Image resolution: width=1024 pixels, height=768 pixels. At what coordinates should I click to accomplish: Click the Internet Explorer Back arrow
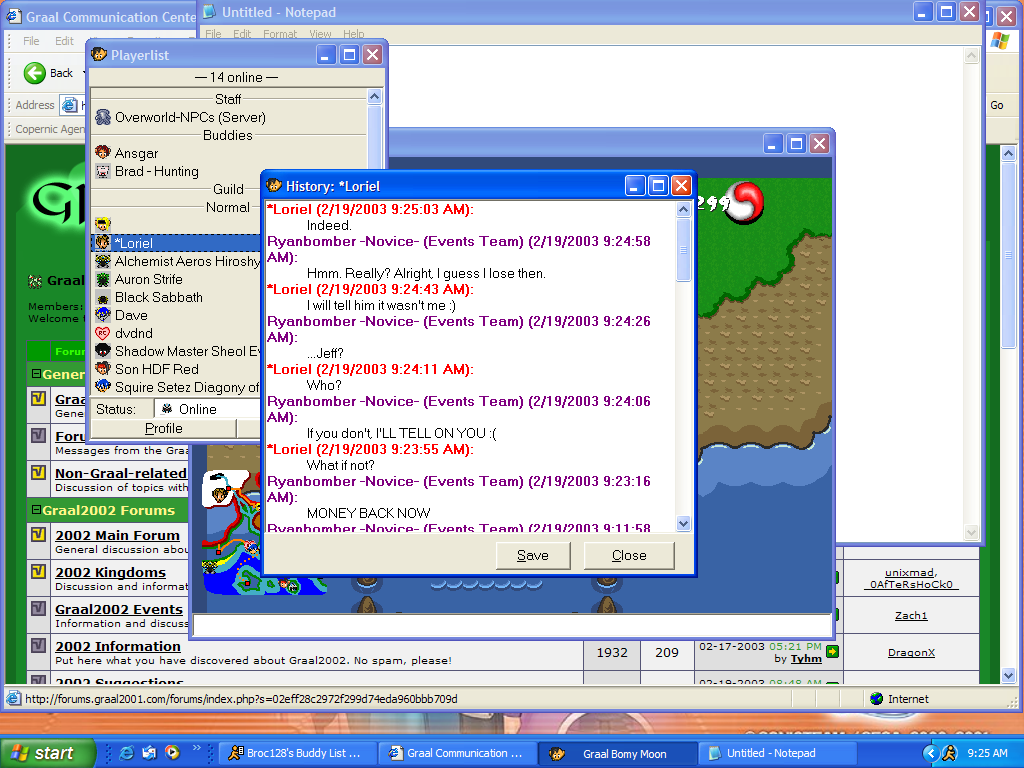36,73
